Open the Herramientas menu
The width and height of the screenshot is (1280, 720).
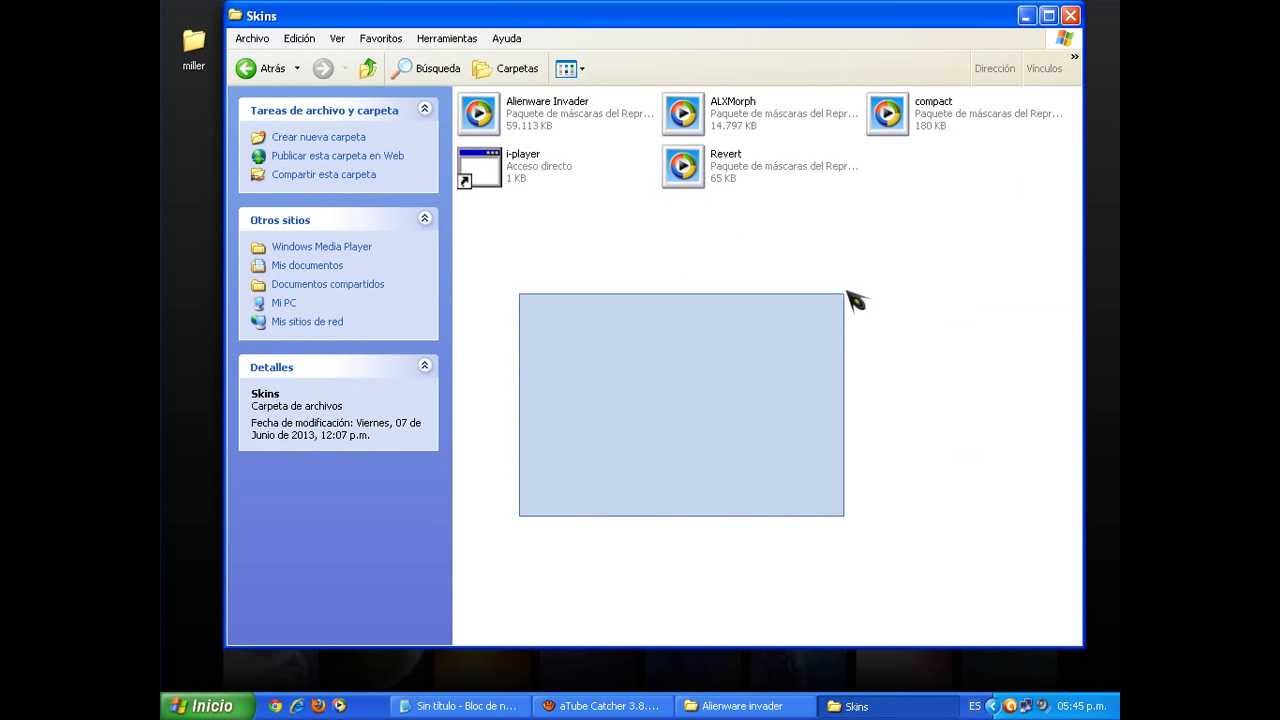(x=447, y=38)
